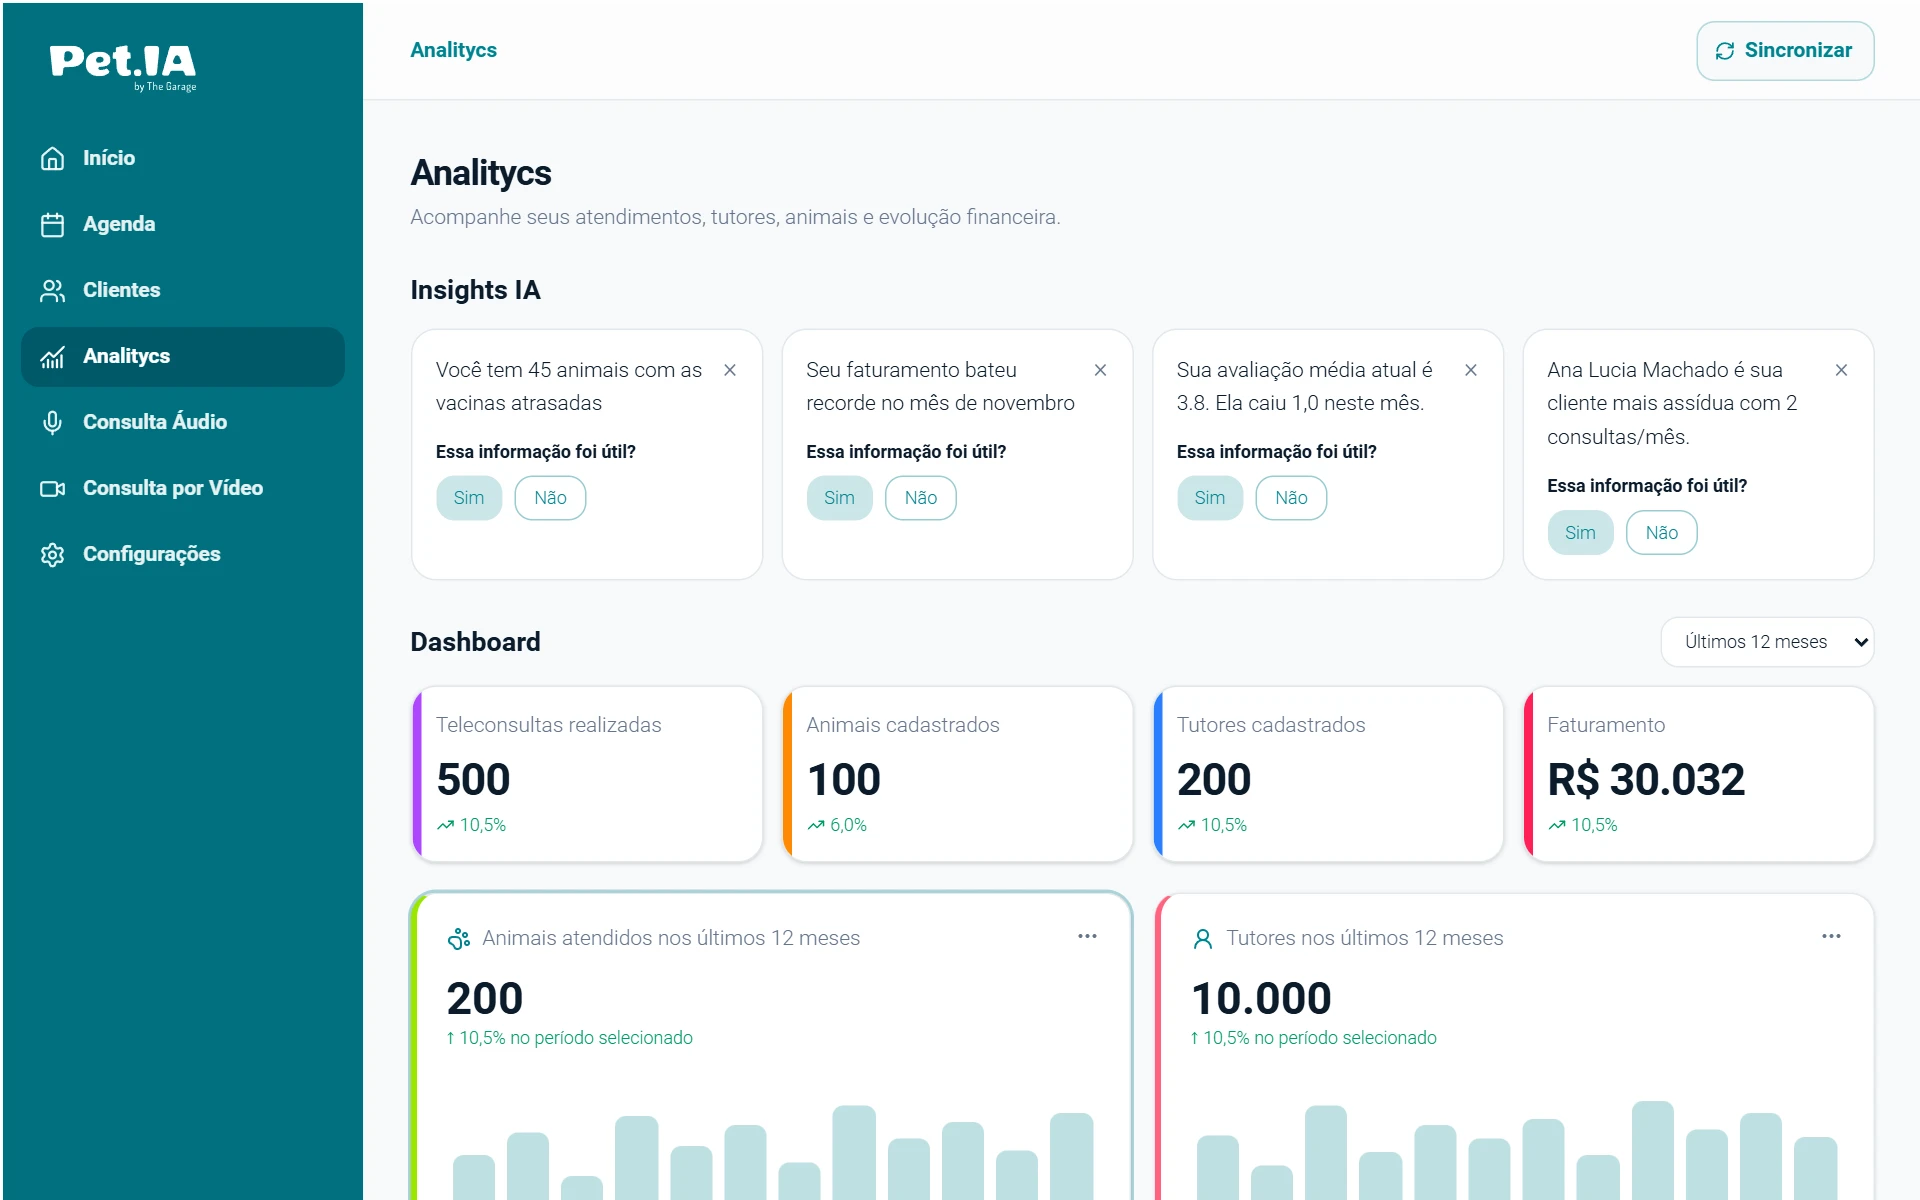Answer Não on the avaliação média insight

pyautogui.click(x=1291, y=498)
